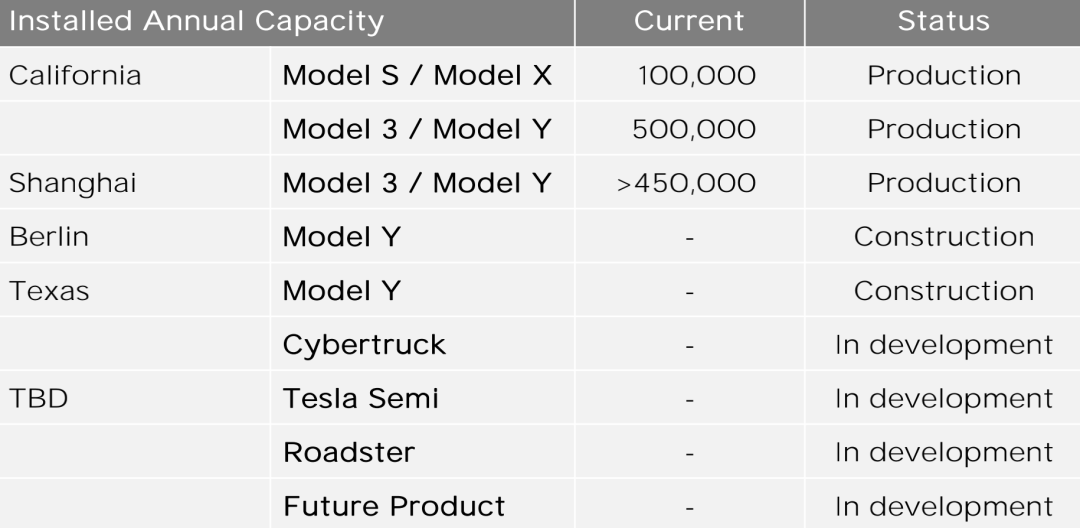Select the 'Status' column header
Image resolution: width=1080 pixels, height=528 pixels.
click(943, 22)
